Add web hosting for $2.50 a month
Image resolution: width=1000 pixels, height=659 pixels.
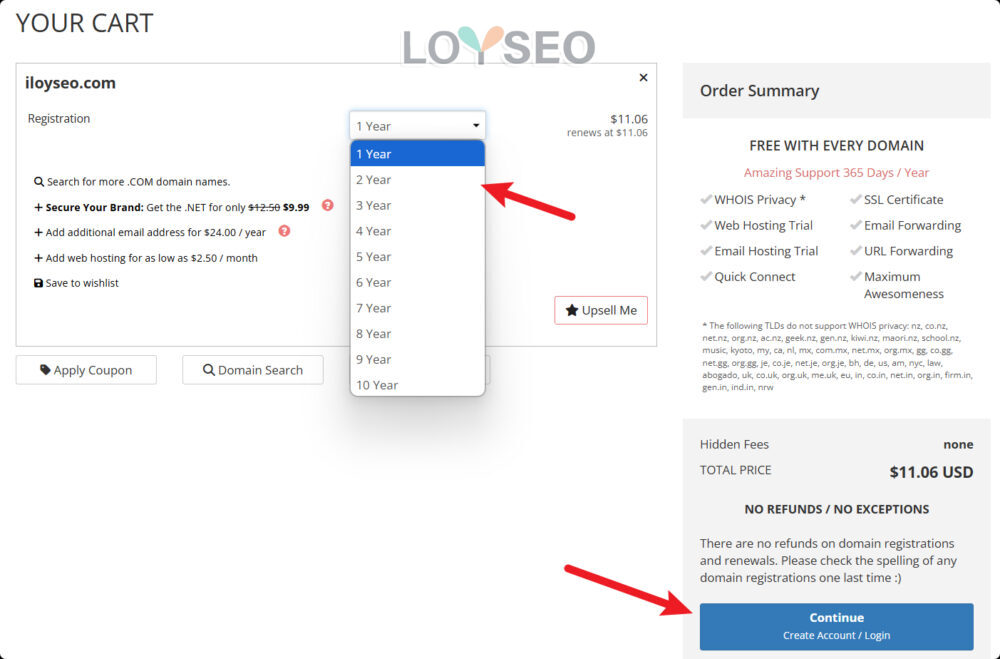[x=146, y=258]
